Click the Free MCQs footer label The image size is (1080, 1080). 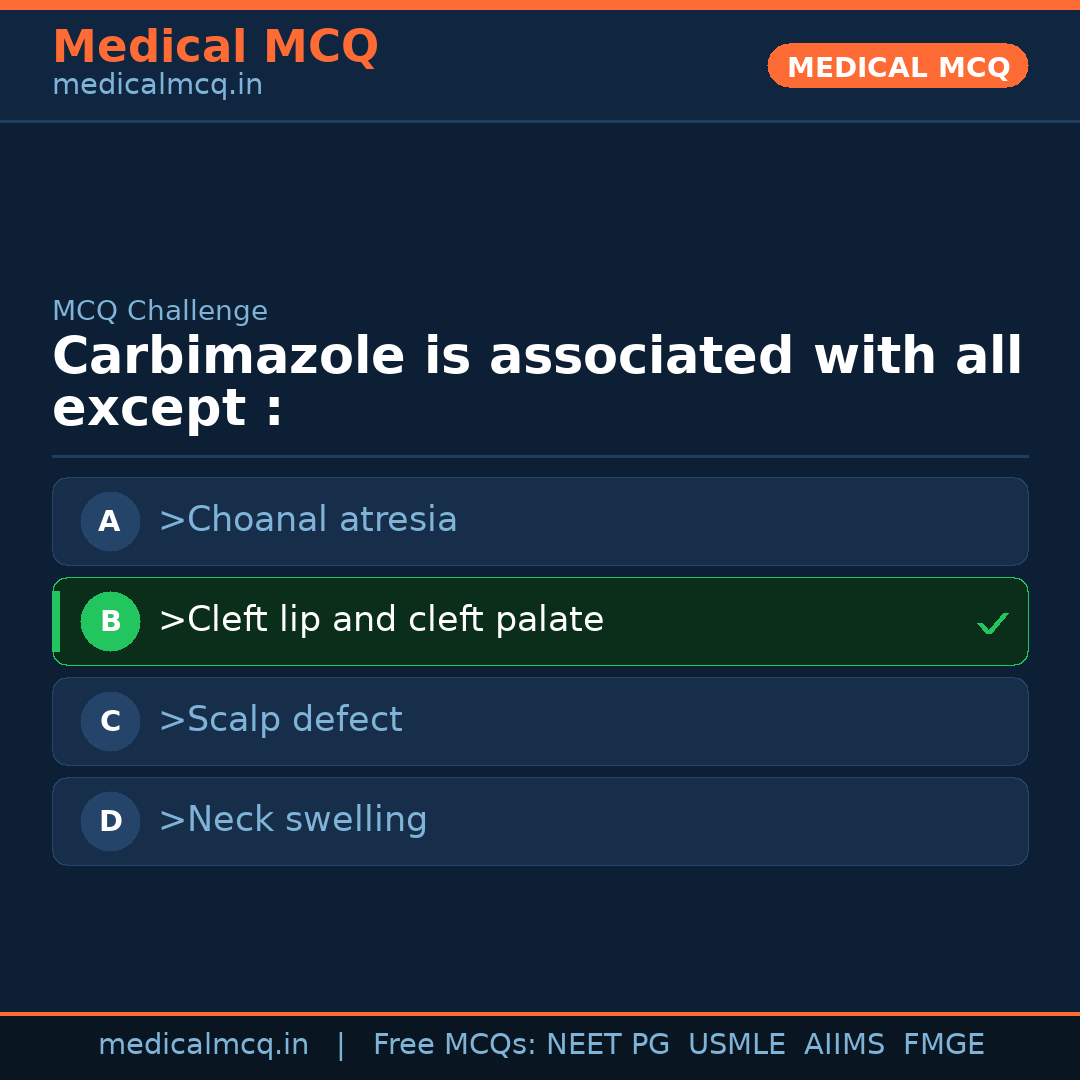point(454,1045)
